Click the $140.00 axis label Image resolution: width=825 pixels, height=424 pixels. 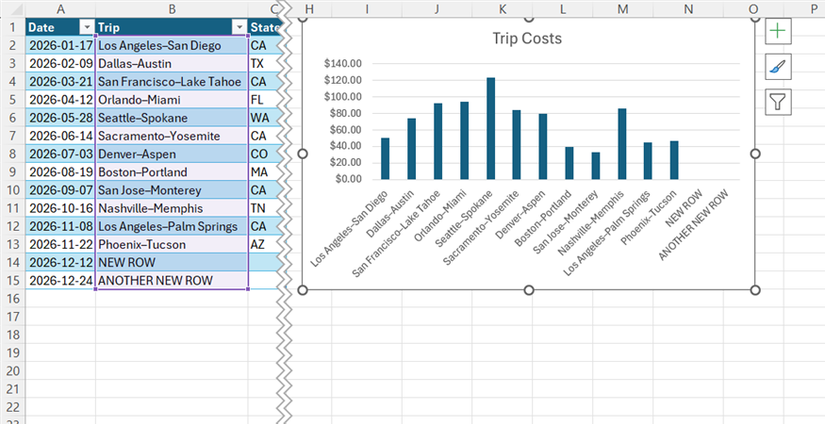(344, 64)
